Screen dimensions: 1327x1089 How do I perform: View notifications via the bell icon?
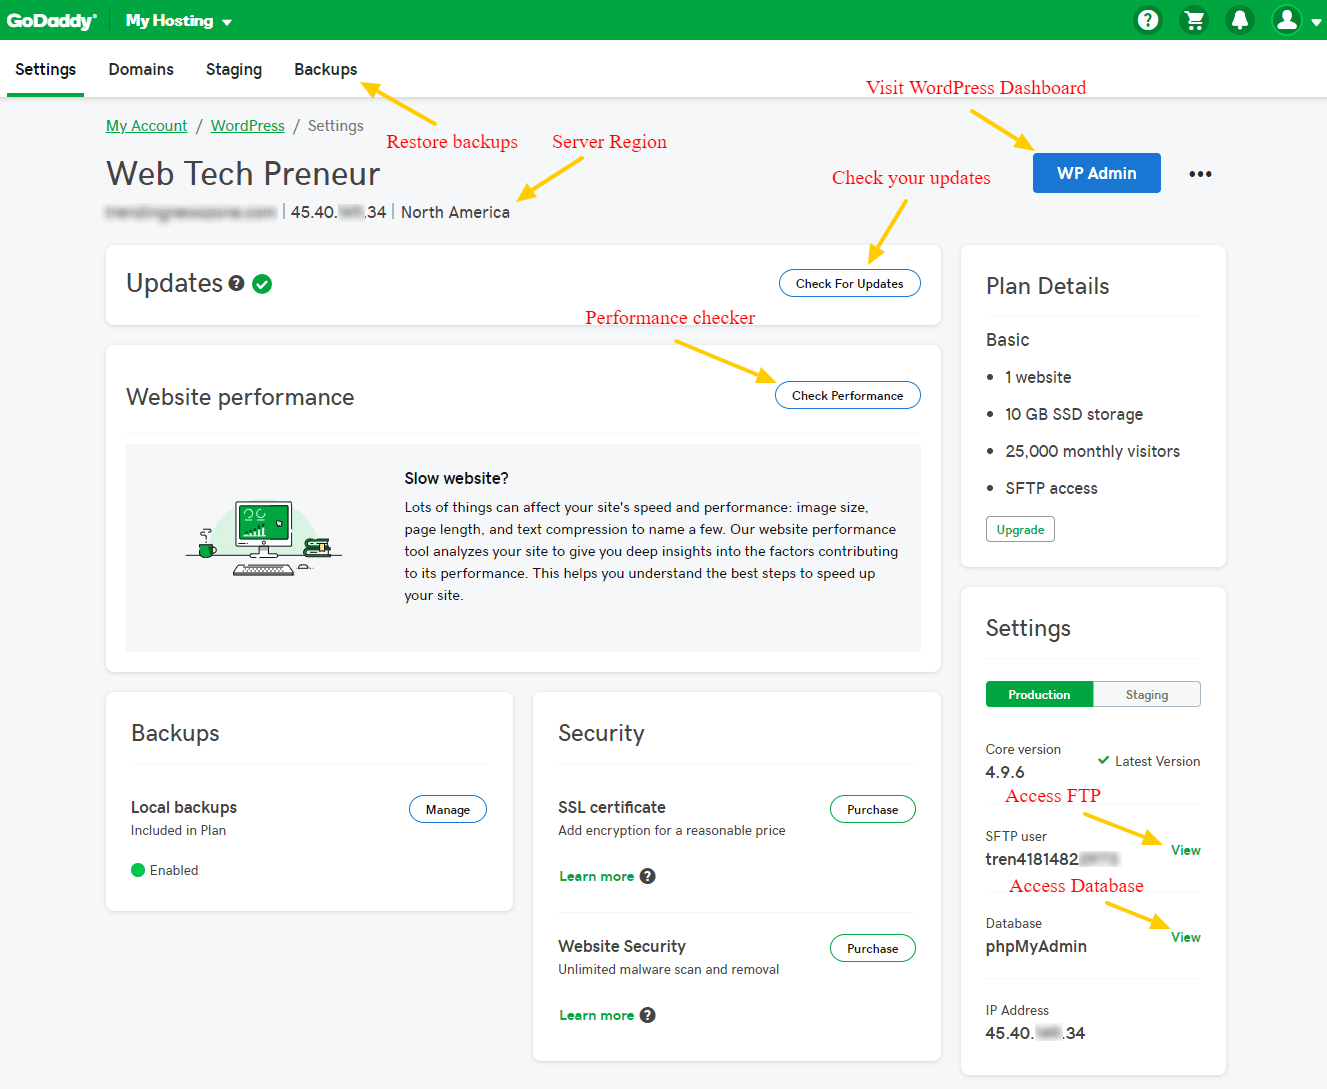point(1240,19)
